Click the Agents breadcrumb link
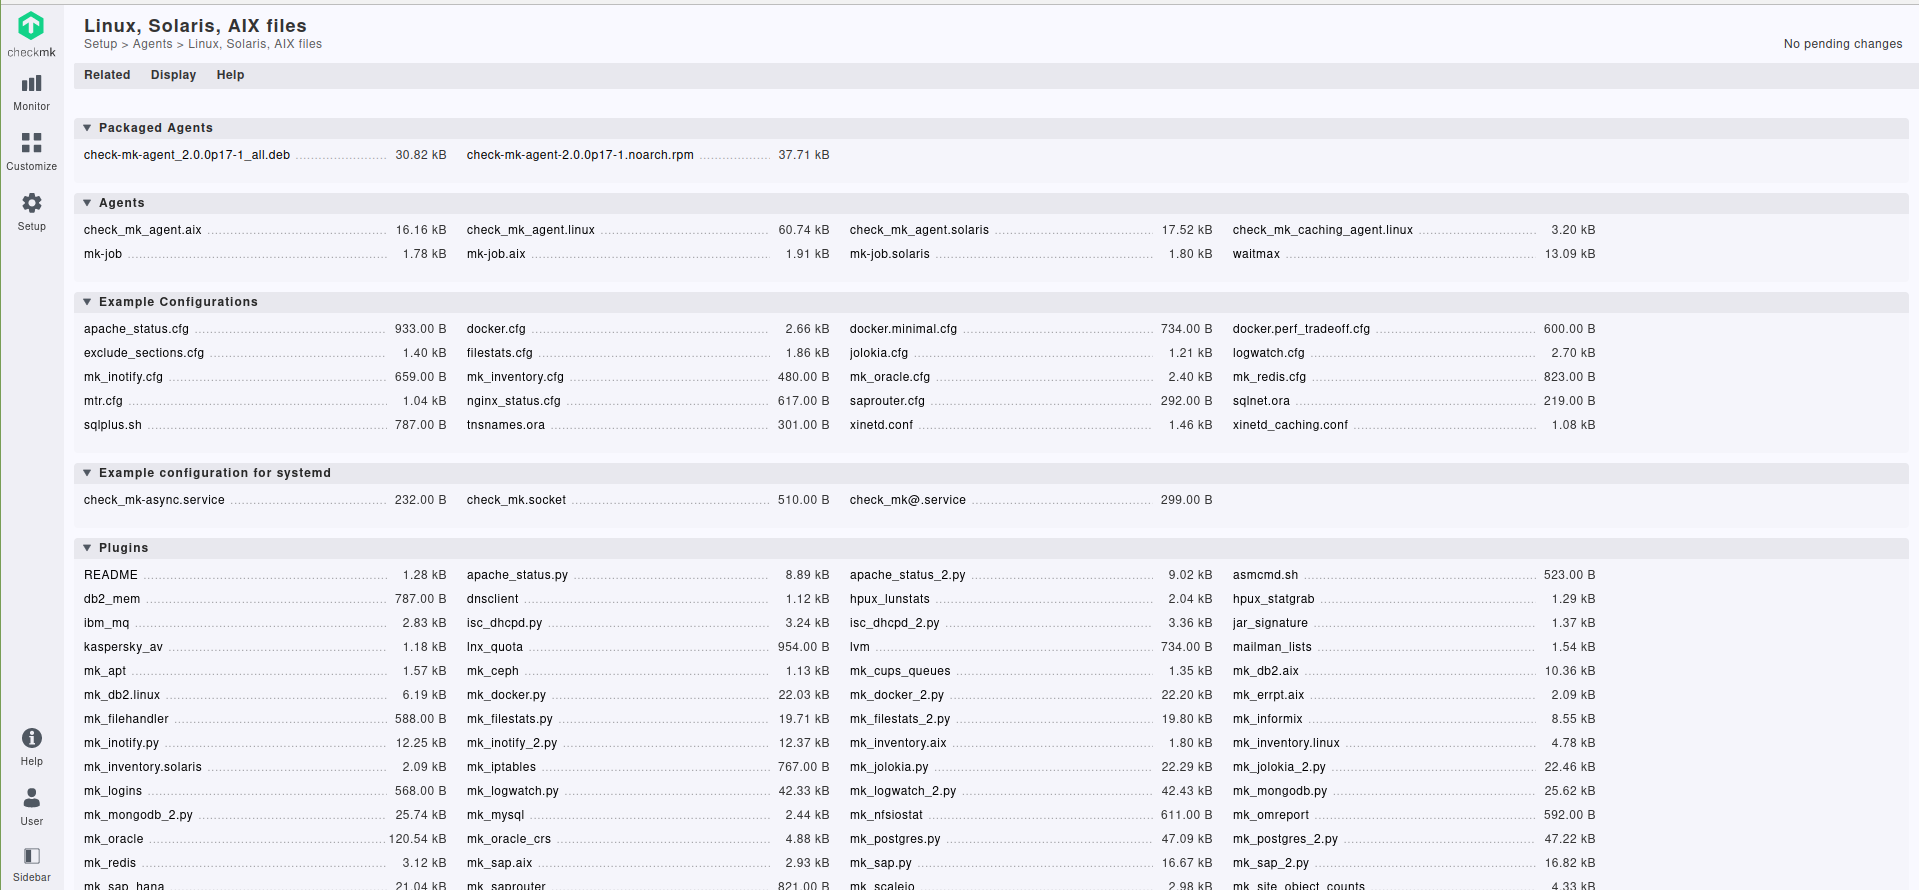The image size is (1919, 890). pyautogui.click(x=152, y=44)
